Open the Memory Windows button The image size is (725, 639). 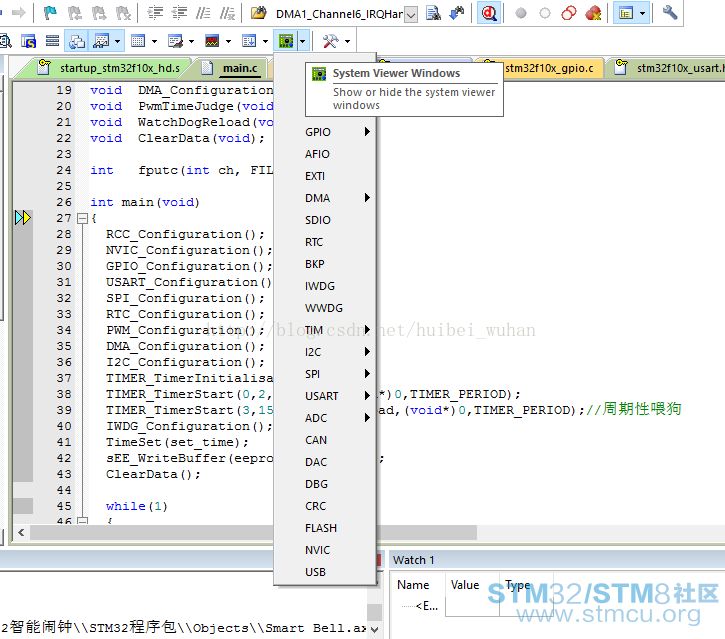click(x=138, y=42)
